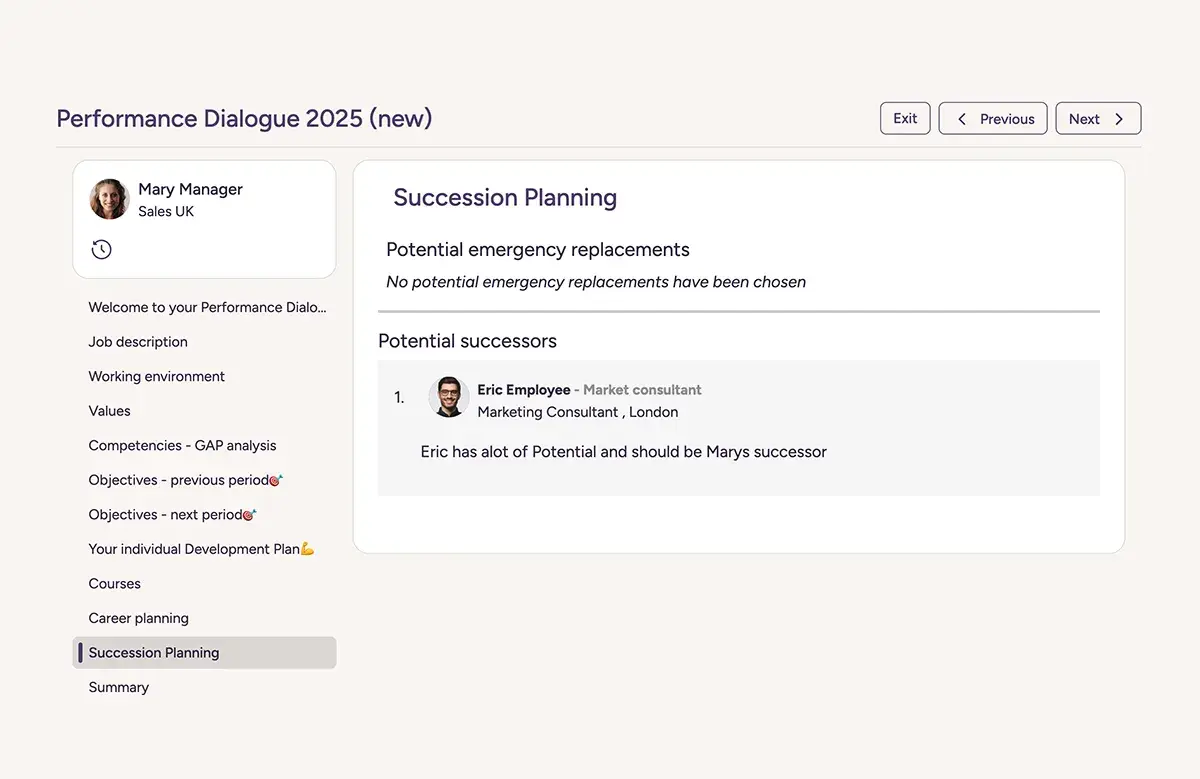Click Eric Employee's avatar photo
Viewport: 1200px width, 779px height.
click(x=449, y=397)
